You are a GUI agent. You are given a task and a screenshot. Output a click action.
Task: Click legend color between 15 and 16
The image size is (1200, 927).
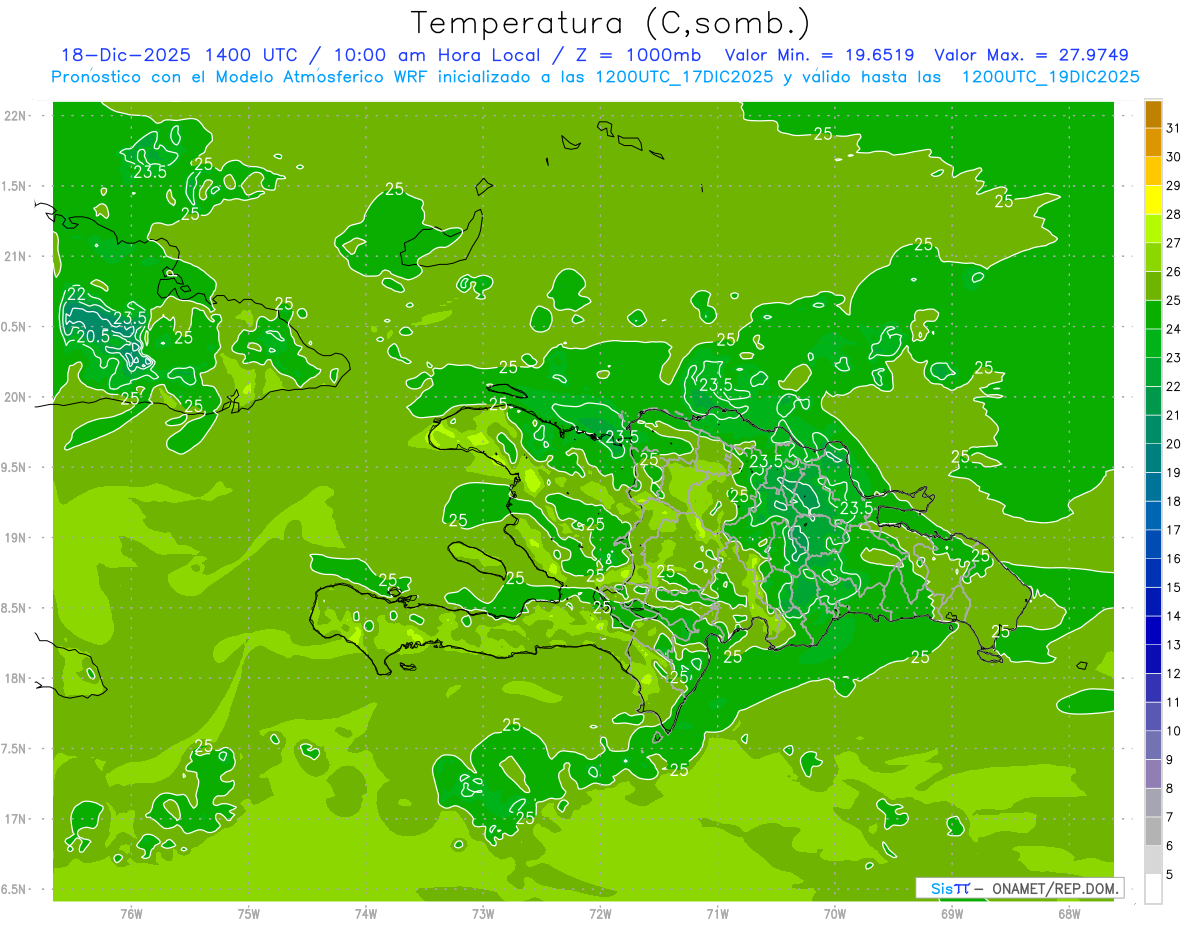1153,573
